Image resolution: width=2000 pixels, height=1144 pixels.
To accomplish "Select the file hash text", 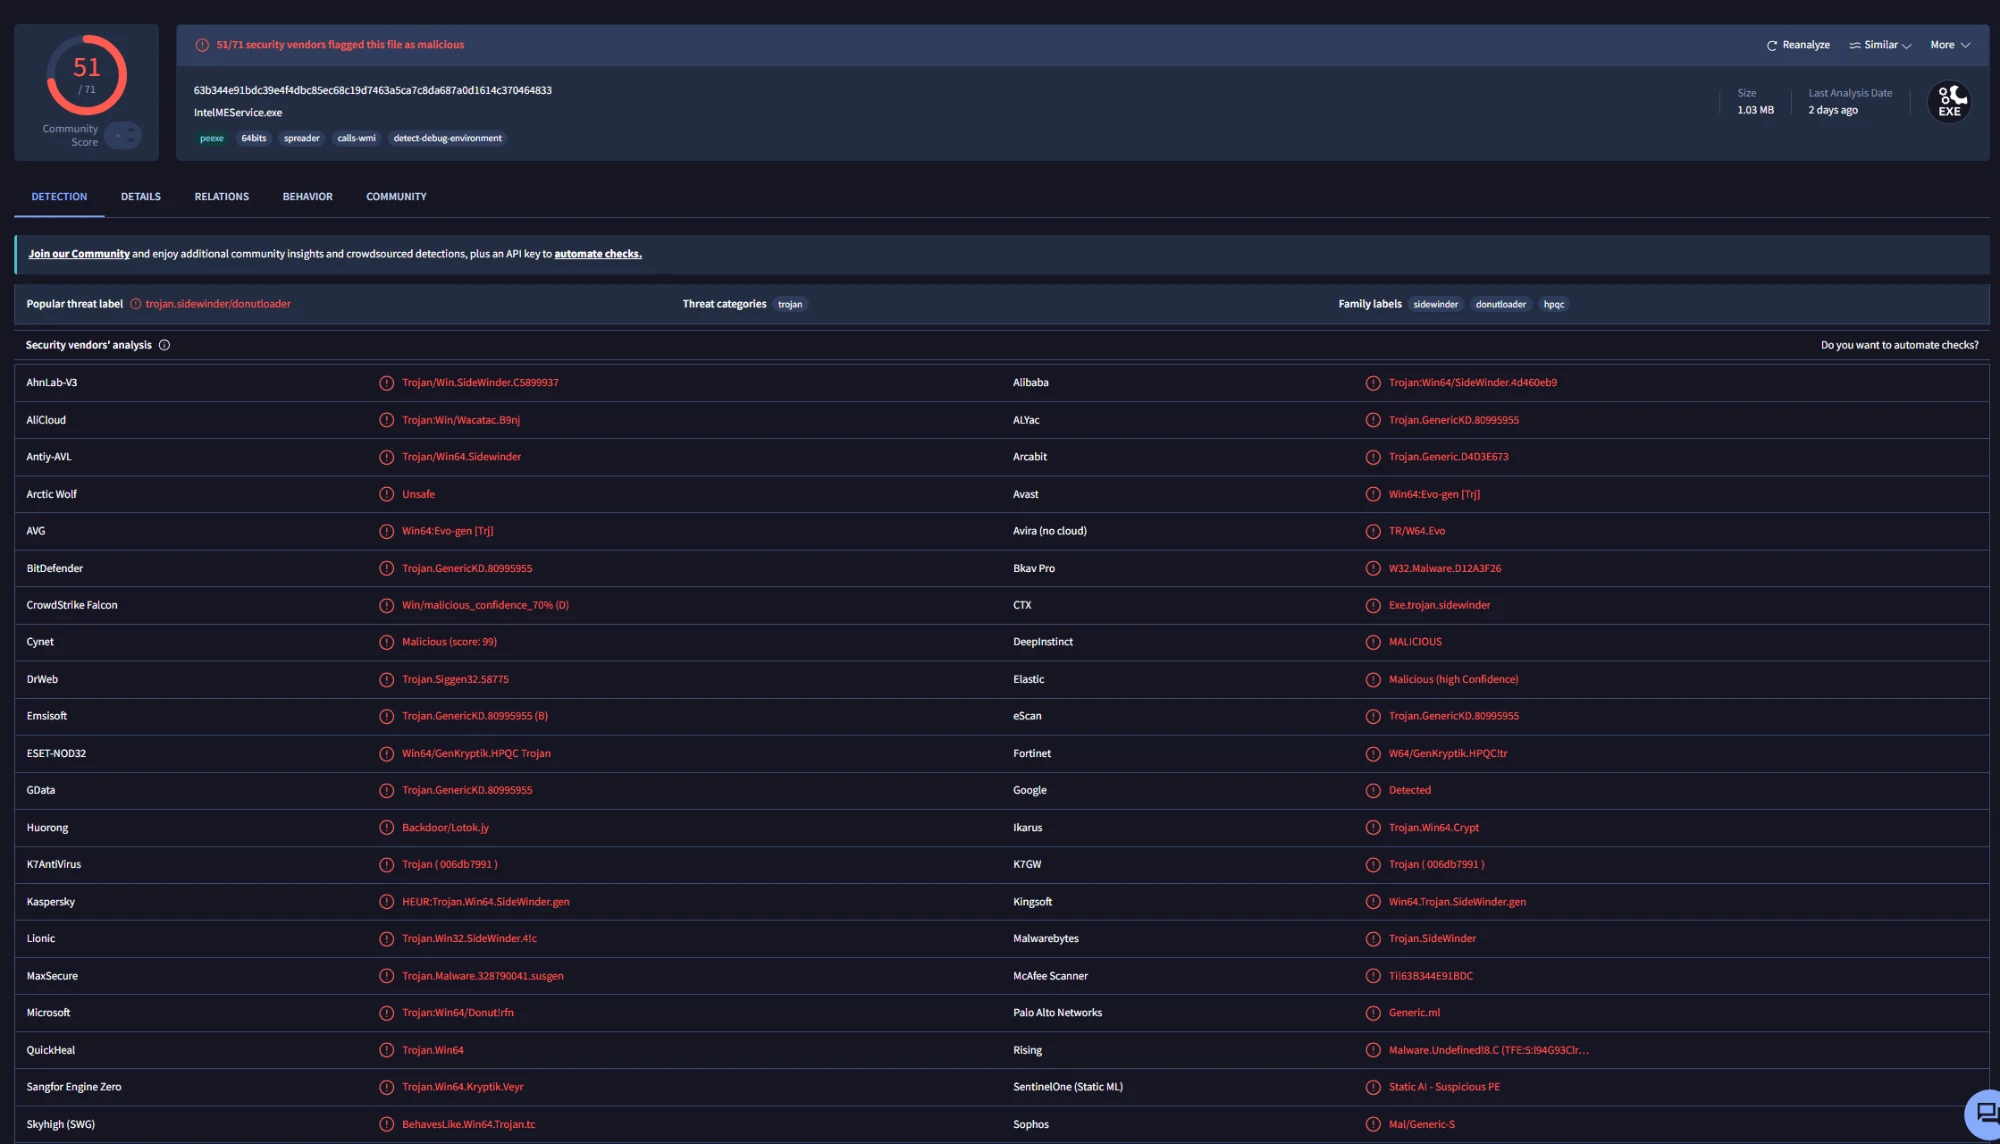I will (373, 90).
